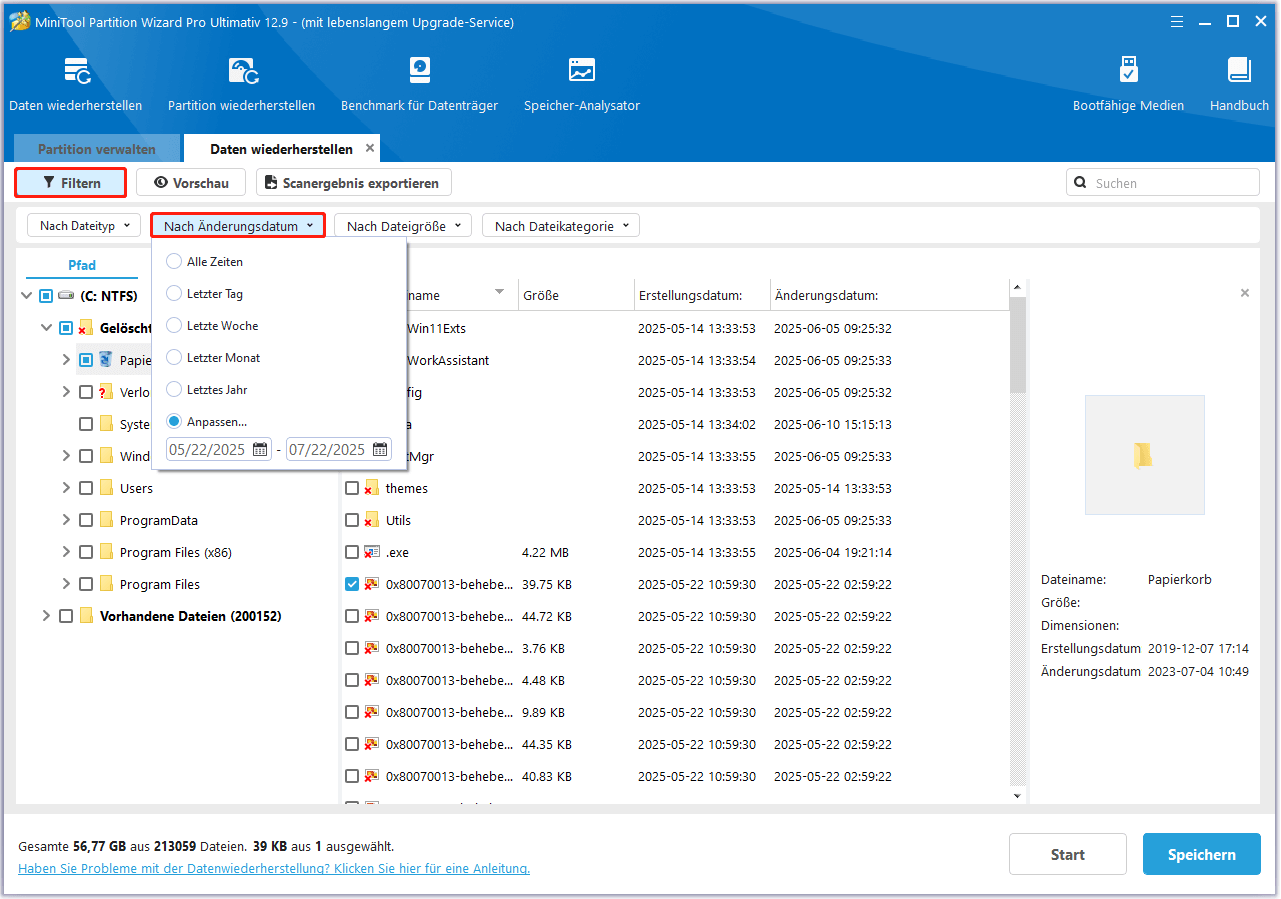The image size is (1281, 899).
Task: Sort by Änderungsdatum column header
Action: (x=888, y=296)
